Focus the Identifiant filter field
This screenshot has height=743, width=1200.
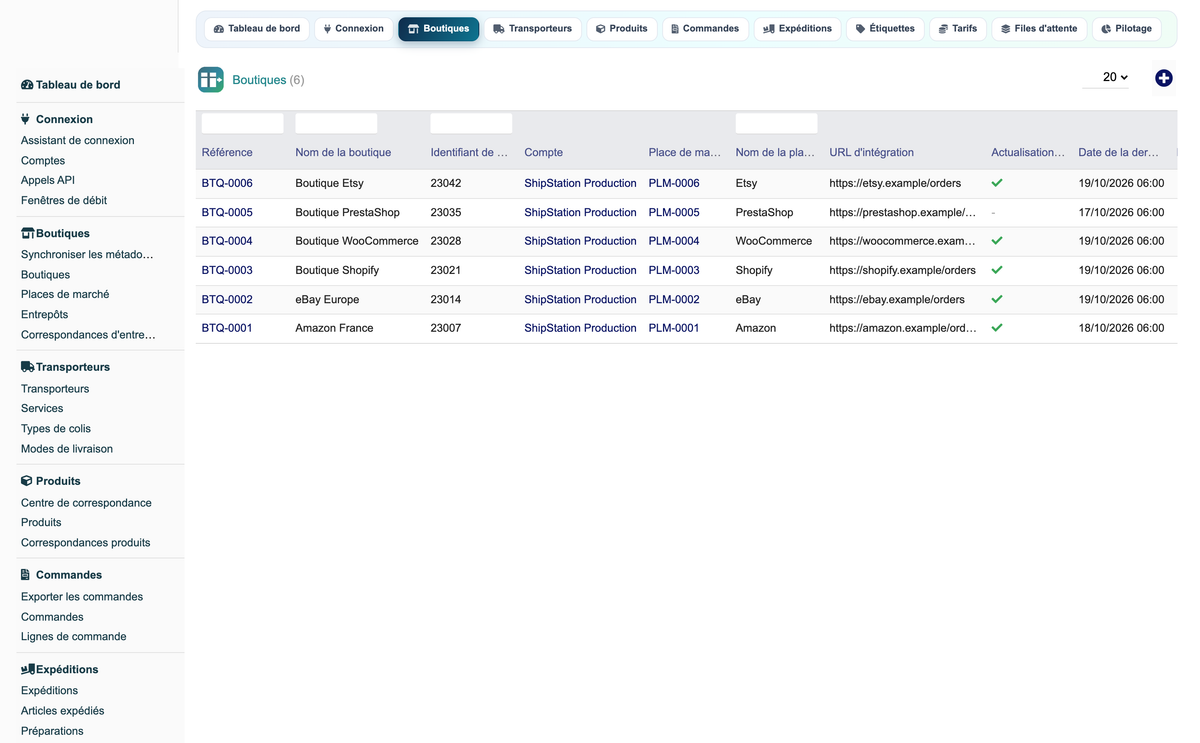coord(472,123)
